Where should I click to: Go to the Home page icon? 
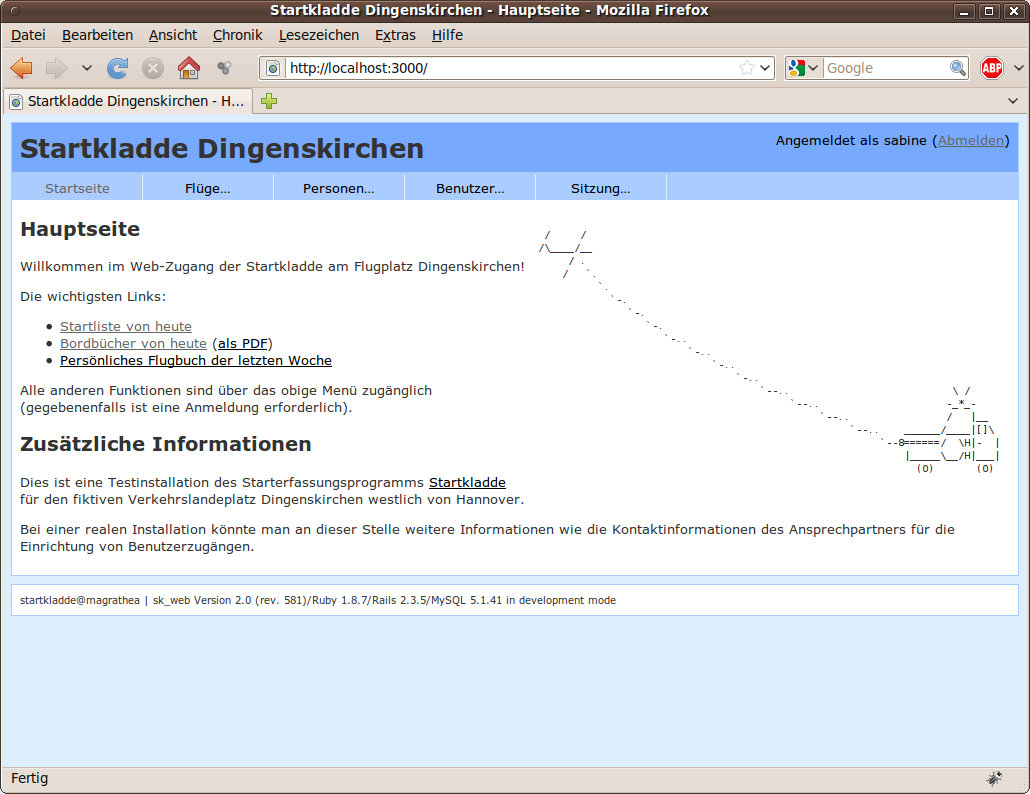[189, 68]
